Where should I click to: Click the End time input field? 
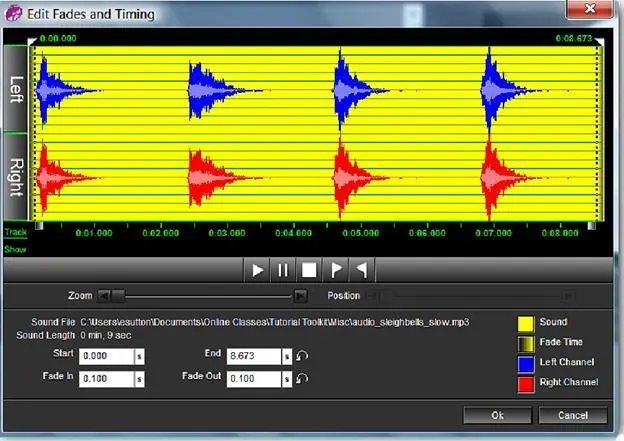(x=254, y=356)
